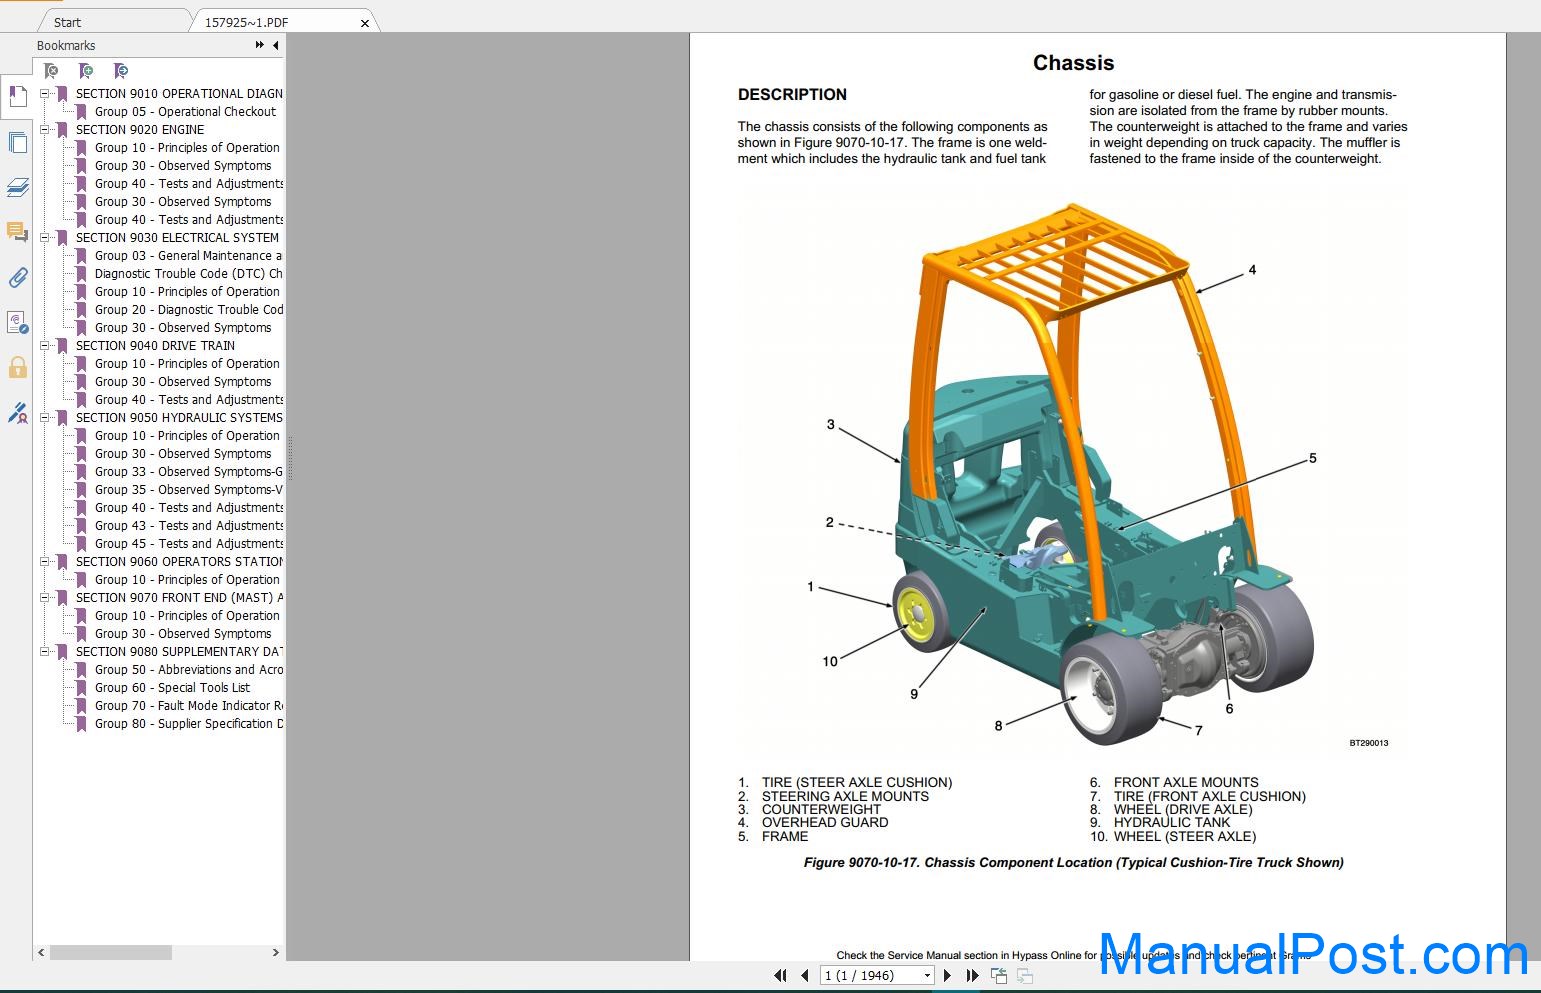Click the Chassis heading in document

(1073, 63)
